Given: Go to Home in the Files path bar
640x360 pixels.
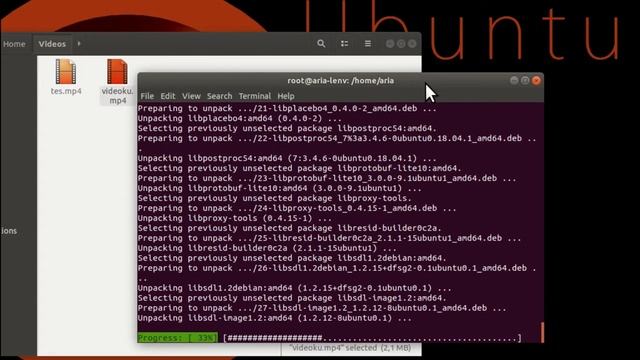Looking at the screenshot, I should pyautogui.click(x=14, y=44).
